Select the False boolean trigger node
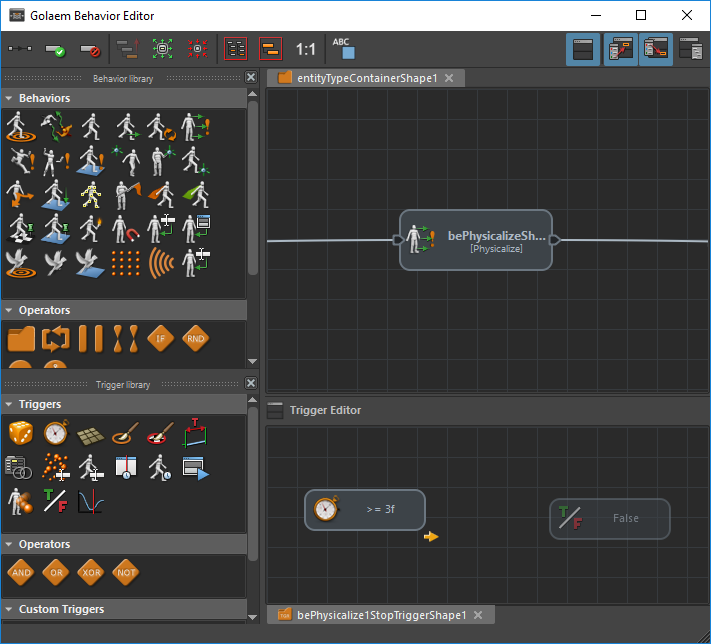Viewport: 711px width, 644px height. (x=610, y=519)
